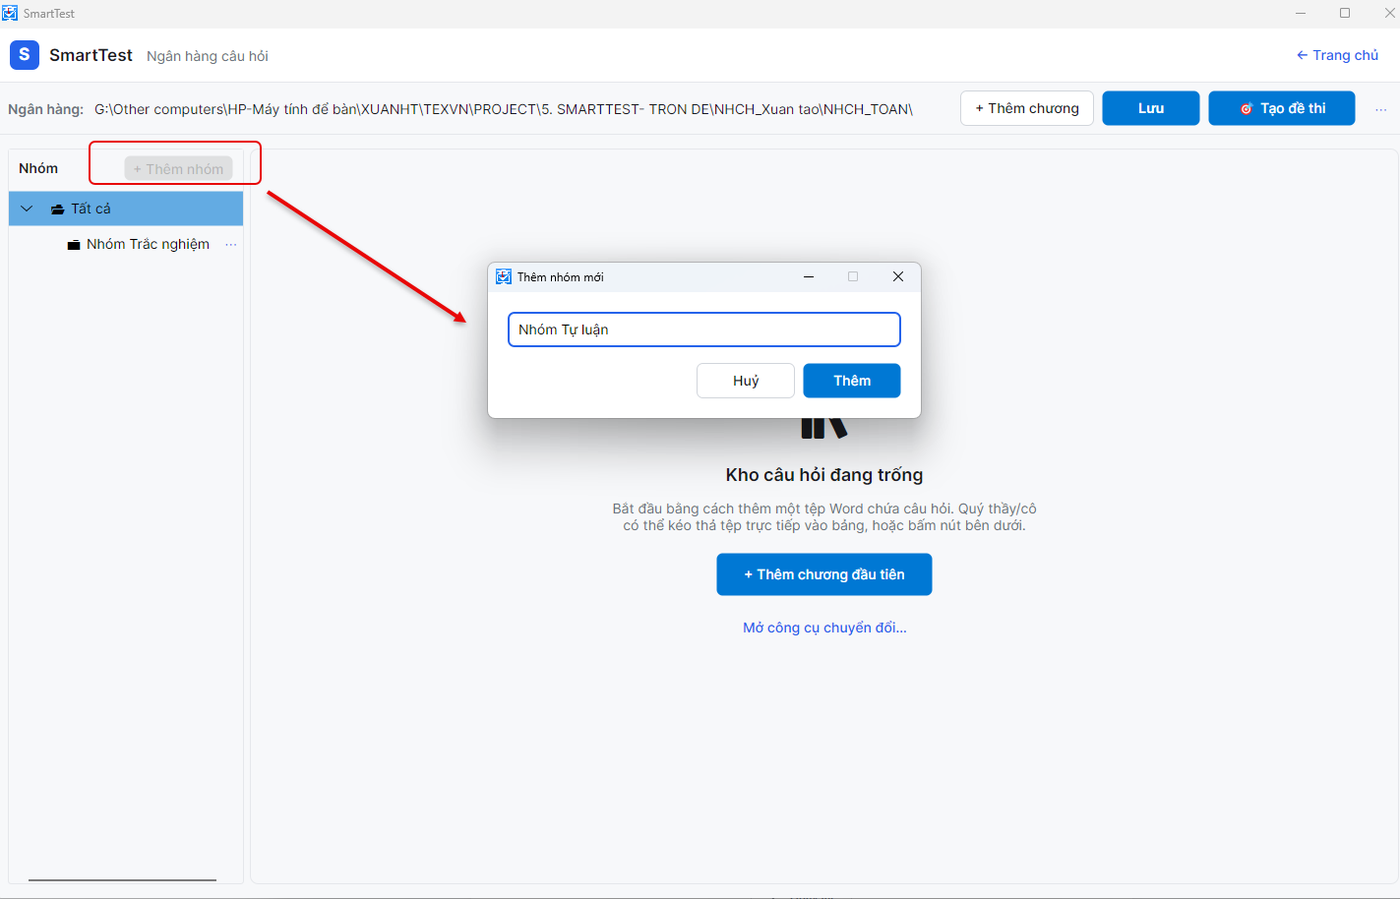Click the SmartTest icon in title bar
The width and height of the screenshot is (1400, 899).
(10, 13)
